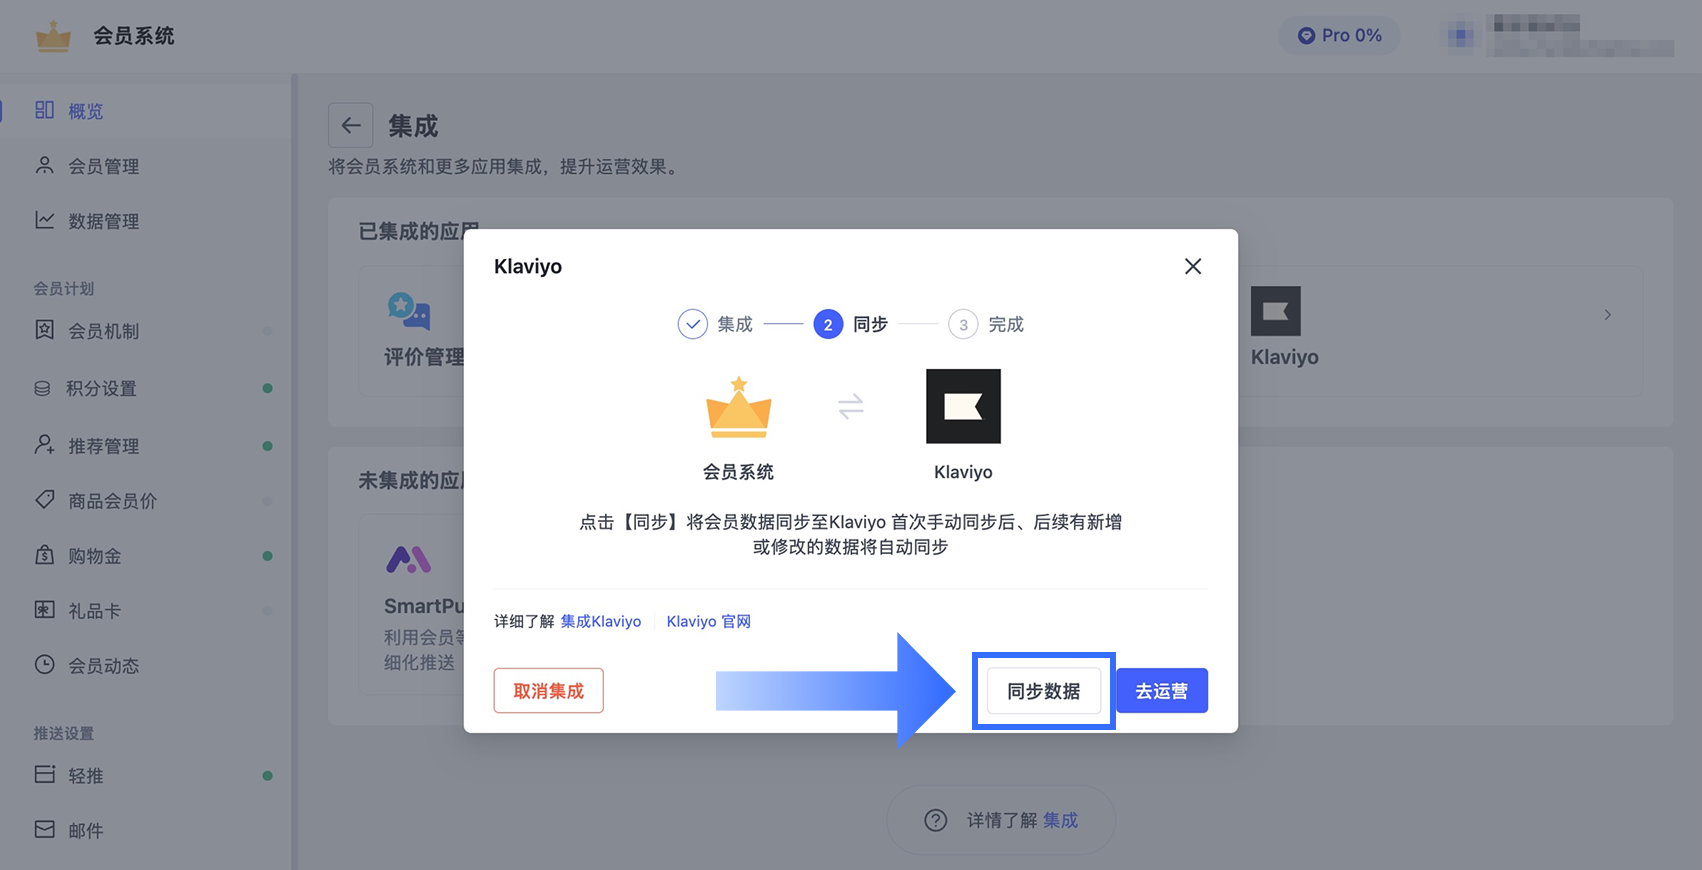Viewport: 1702px width, 870px height.
Task: Click the Pro badge icon in header
Action: coord(1306,36)
